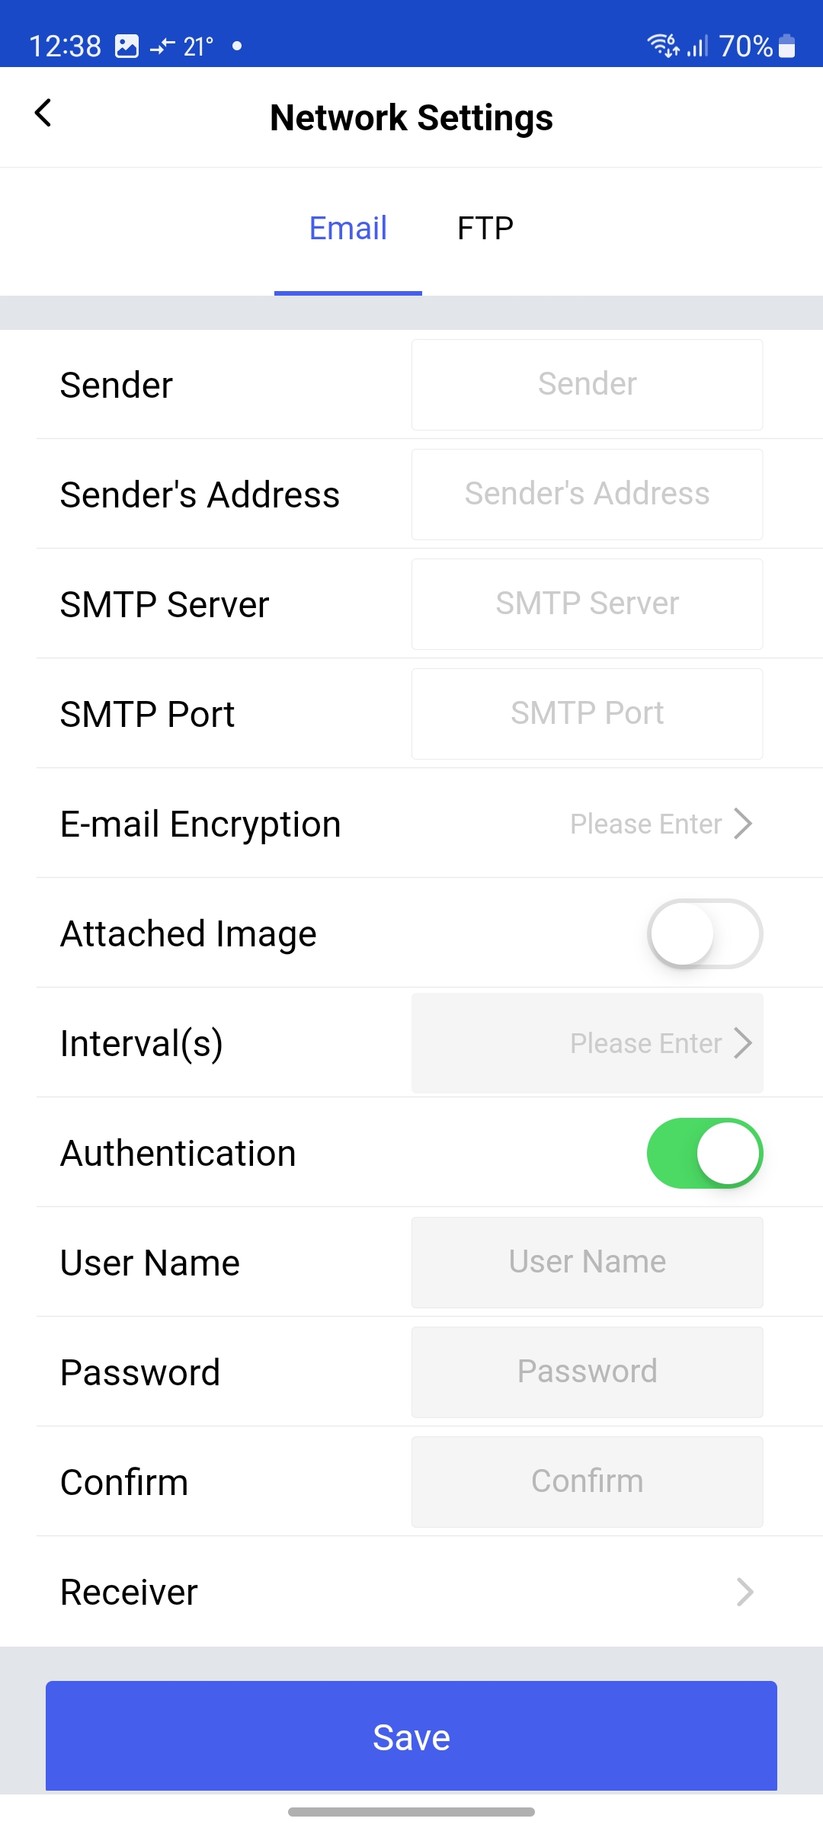
Task: Tap the back arrow icon
Action: click(42, 113)
